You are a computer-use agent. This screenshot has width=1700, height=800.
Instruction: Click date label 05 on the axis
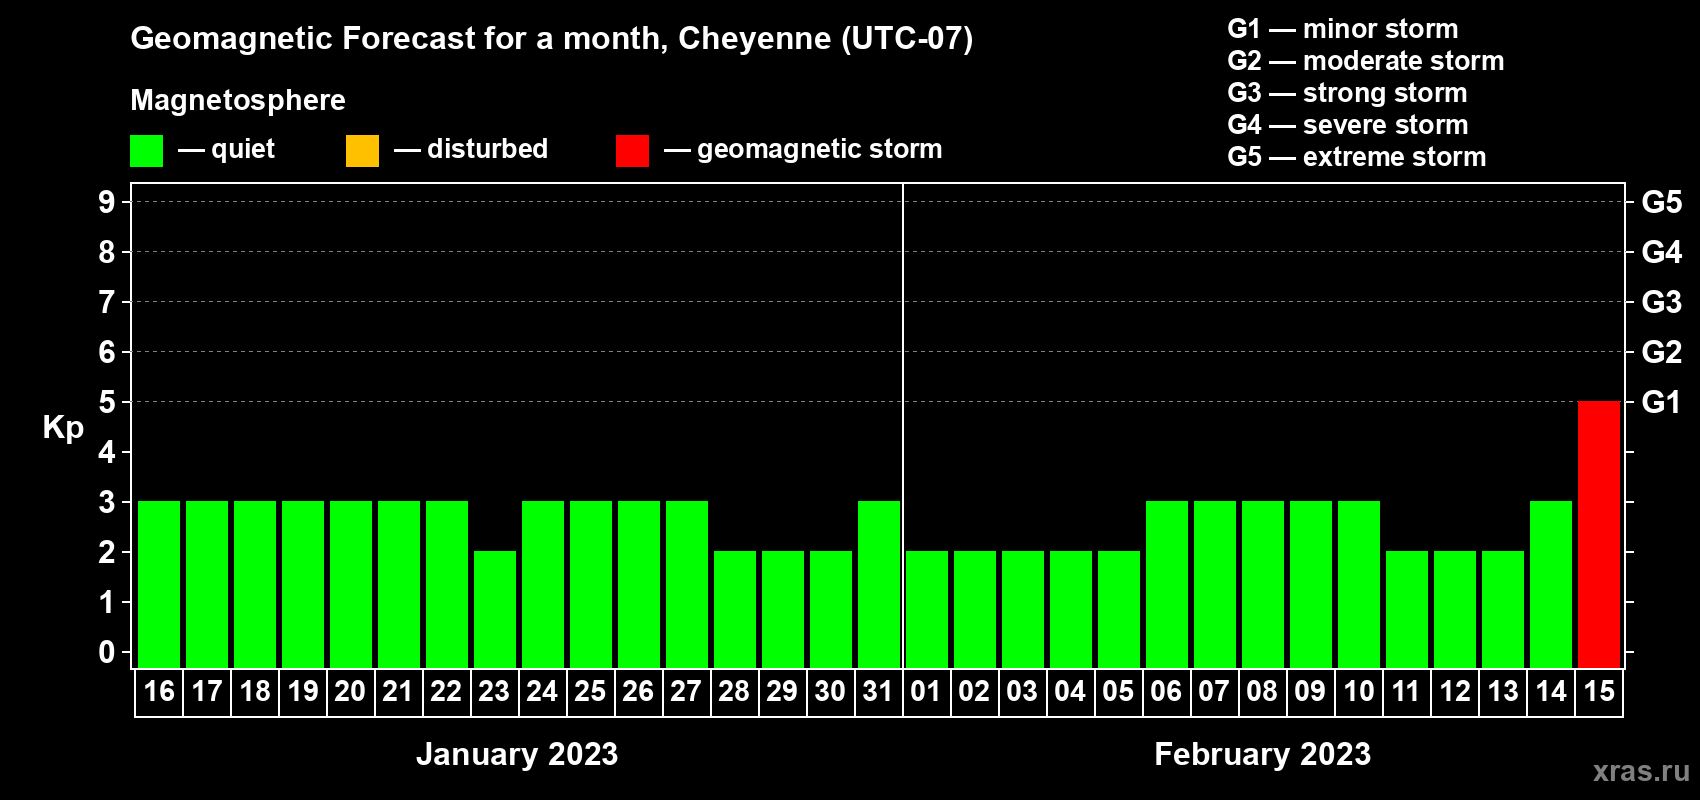pyautogui.click(x=1119, y=691)
